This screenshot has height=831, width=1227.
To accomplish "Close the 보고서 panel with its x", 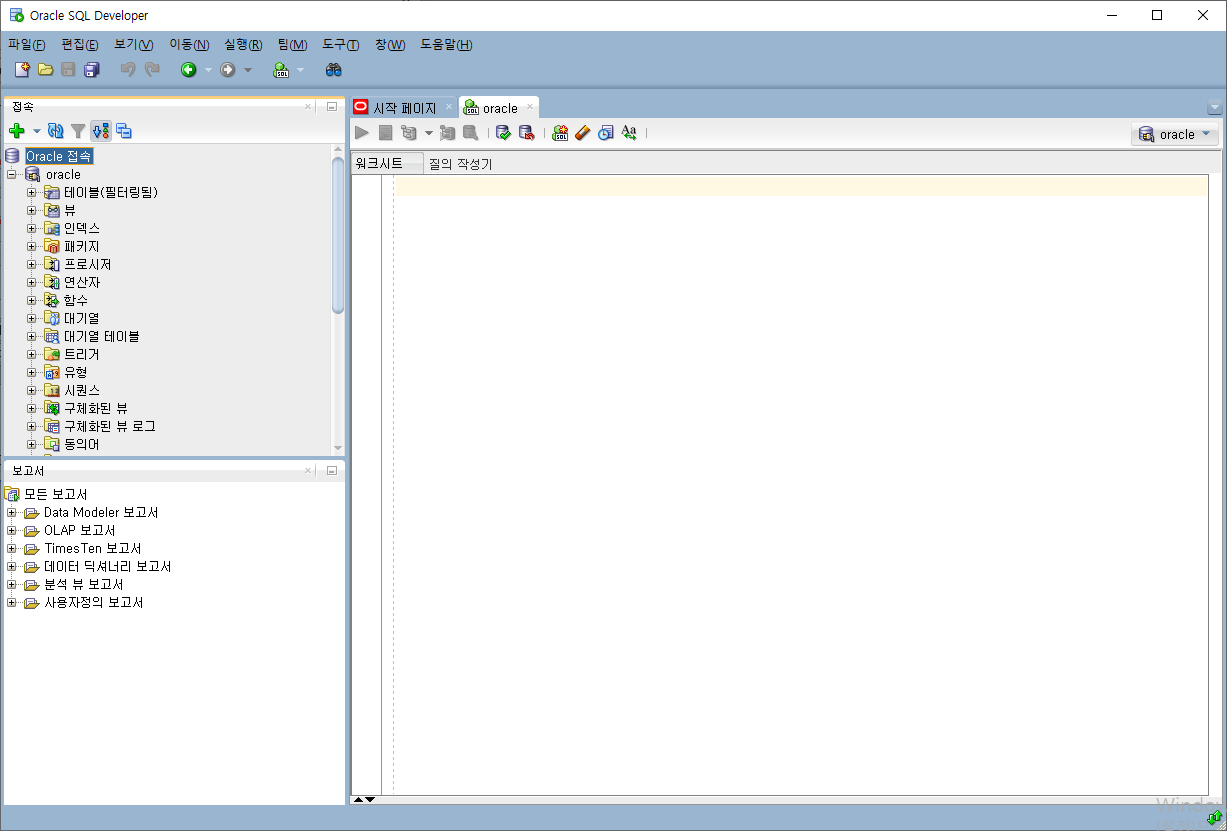I will pyautogui.click(x=308, y=470).
